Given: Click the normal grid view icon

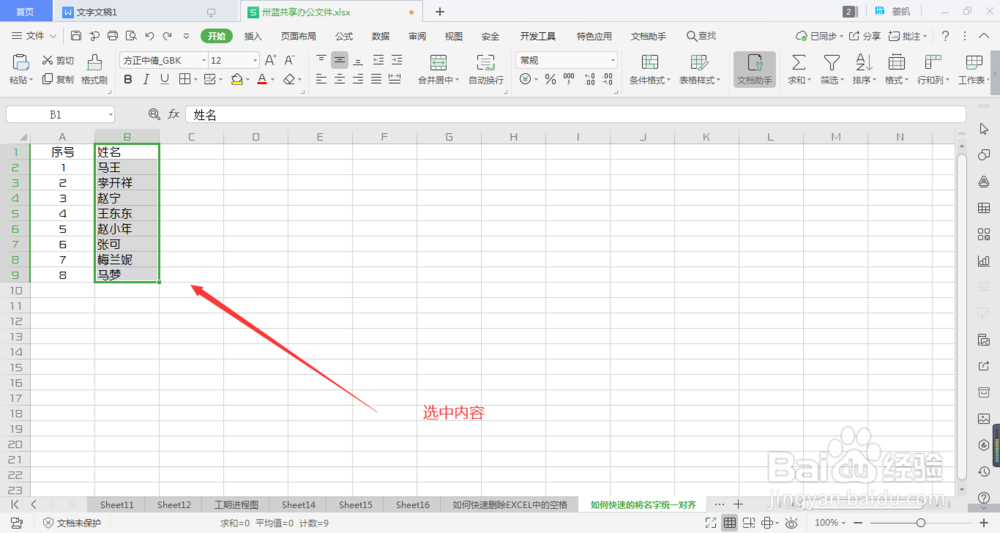Looking at the screenshot, I should [730, 523].
